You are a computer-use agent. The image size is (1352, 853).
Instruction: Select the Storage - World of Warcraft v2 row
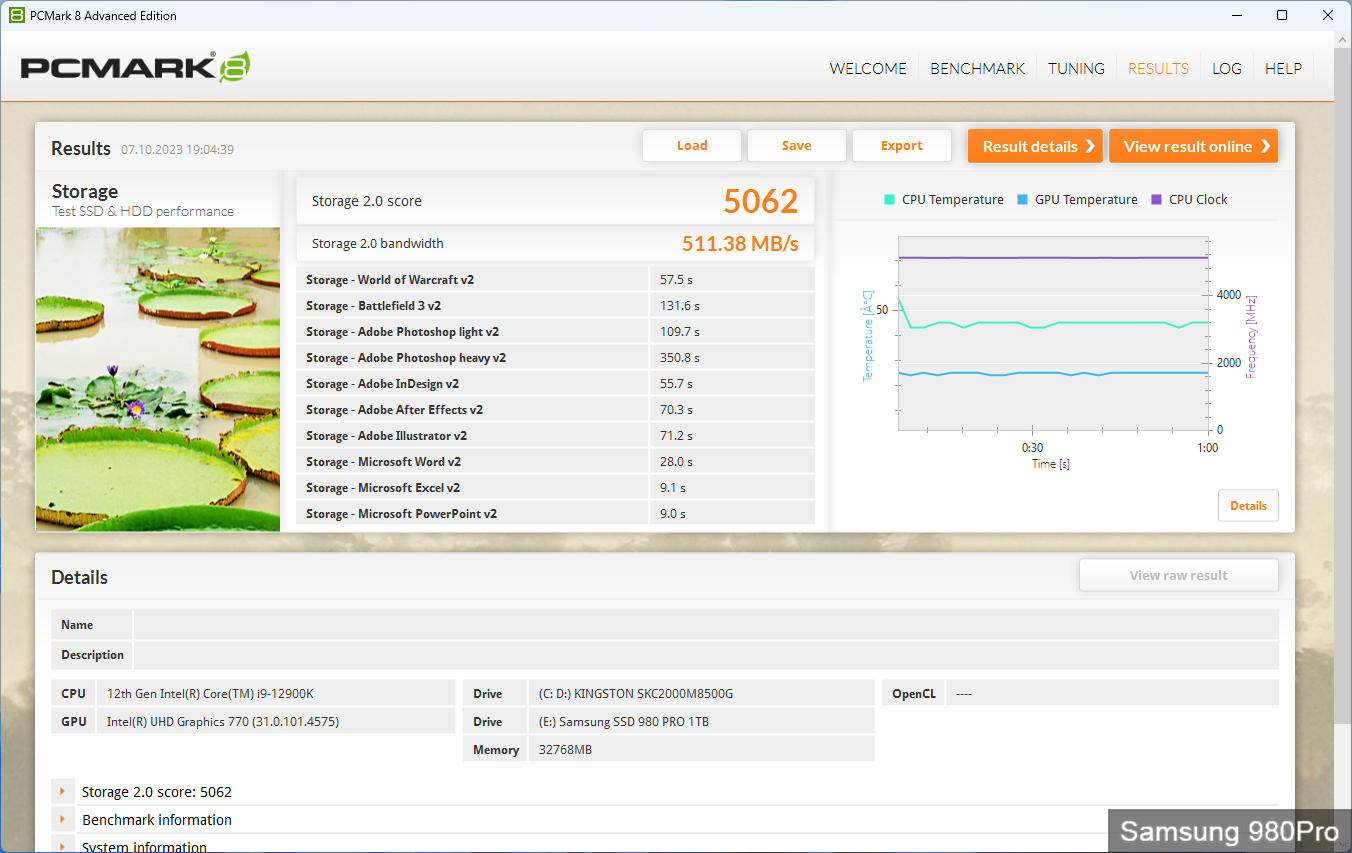pos(555,280)
